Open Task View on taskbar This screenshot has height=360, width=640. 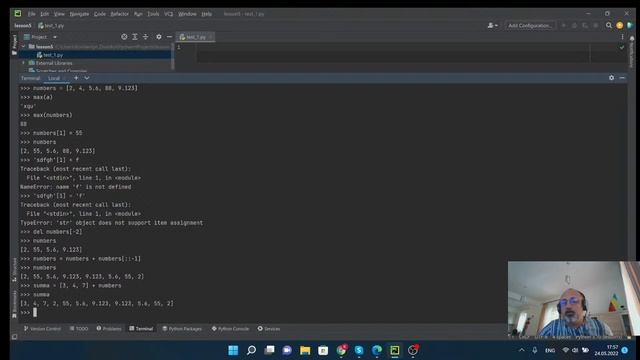point(269,350)
